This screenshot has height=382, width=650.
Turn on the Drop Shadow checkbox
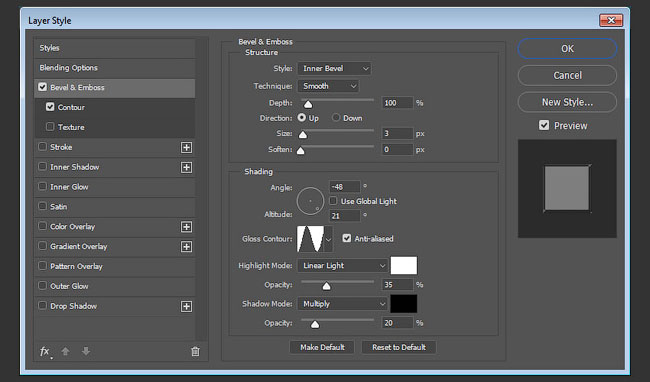coord(42,305)
